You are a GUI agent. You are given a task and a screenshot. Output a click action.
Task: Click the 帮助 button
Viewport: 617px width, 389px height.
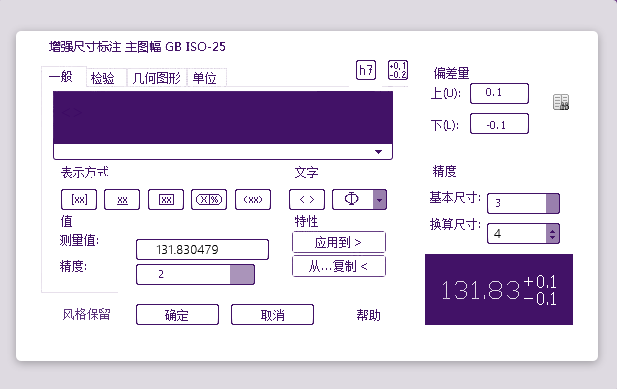[368, 315]
